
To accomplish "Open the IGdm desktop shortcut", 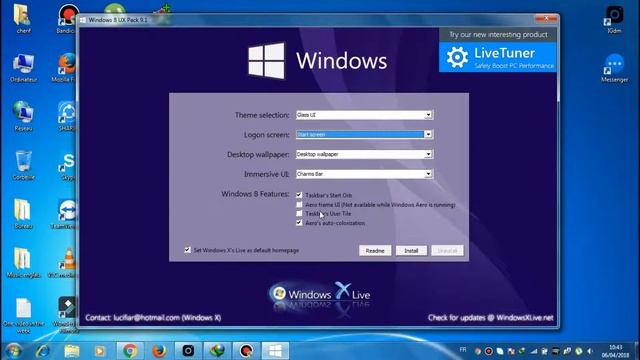I will [614, 19].
